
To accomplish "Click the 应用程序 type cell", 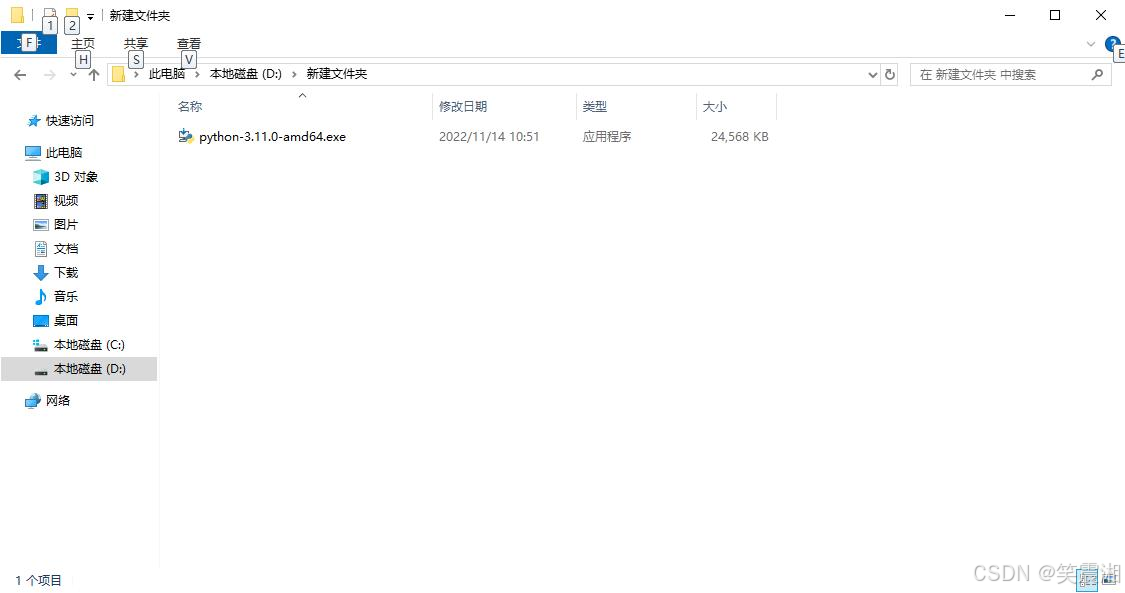I will point(607,136).
